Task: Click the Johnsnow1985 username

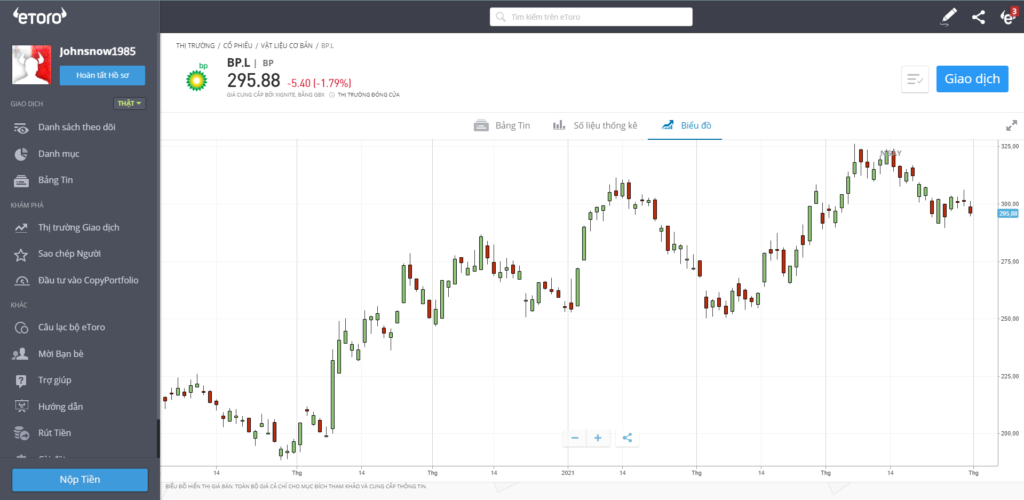Action: [97, 52]
